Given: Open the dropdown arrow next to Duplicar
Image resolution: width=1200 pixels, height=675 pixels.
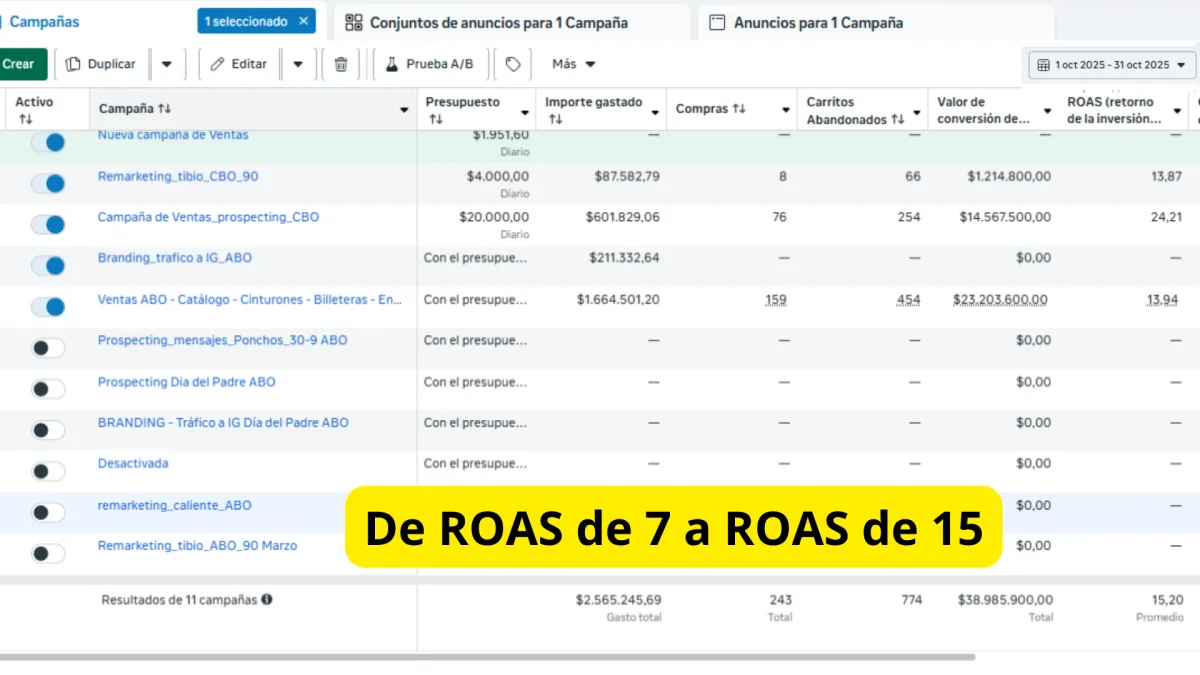Looking at the screenshot, I should pyautogui.click(x=166, y=64).
